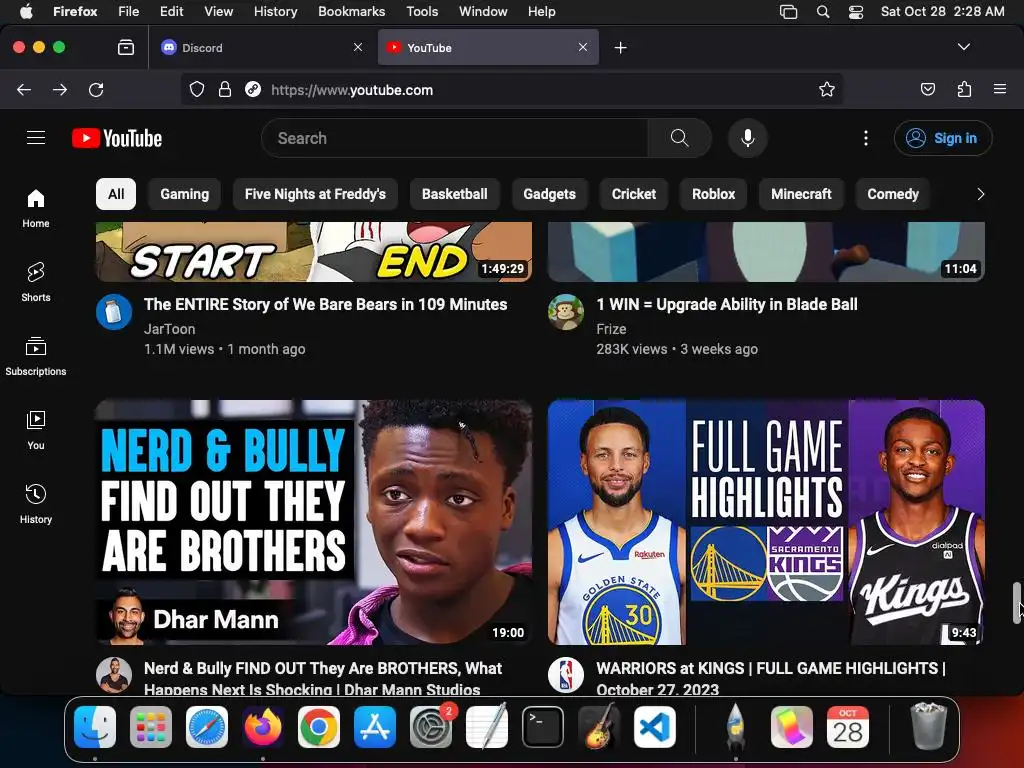Viewport: 1024px width, 768px height.
Task: Open YouTube settings three-dot menu
Action: [866, 138]
